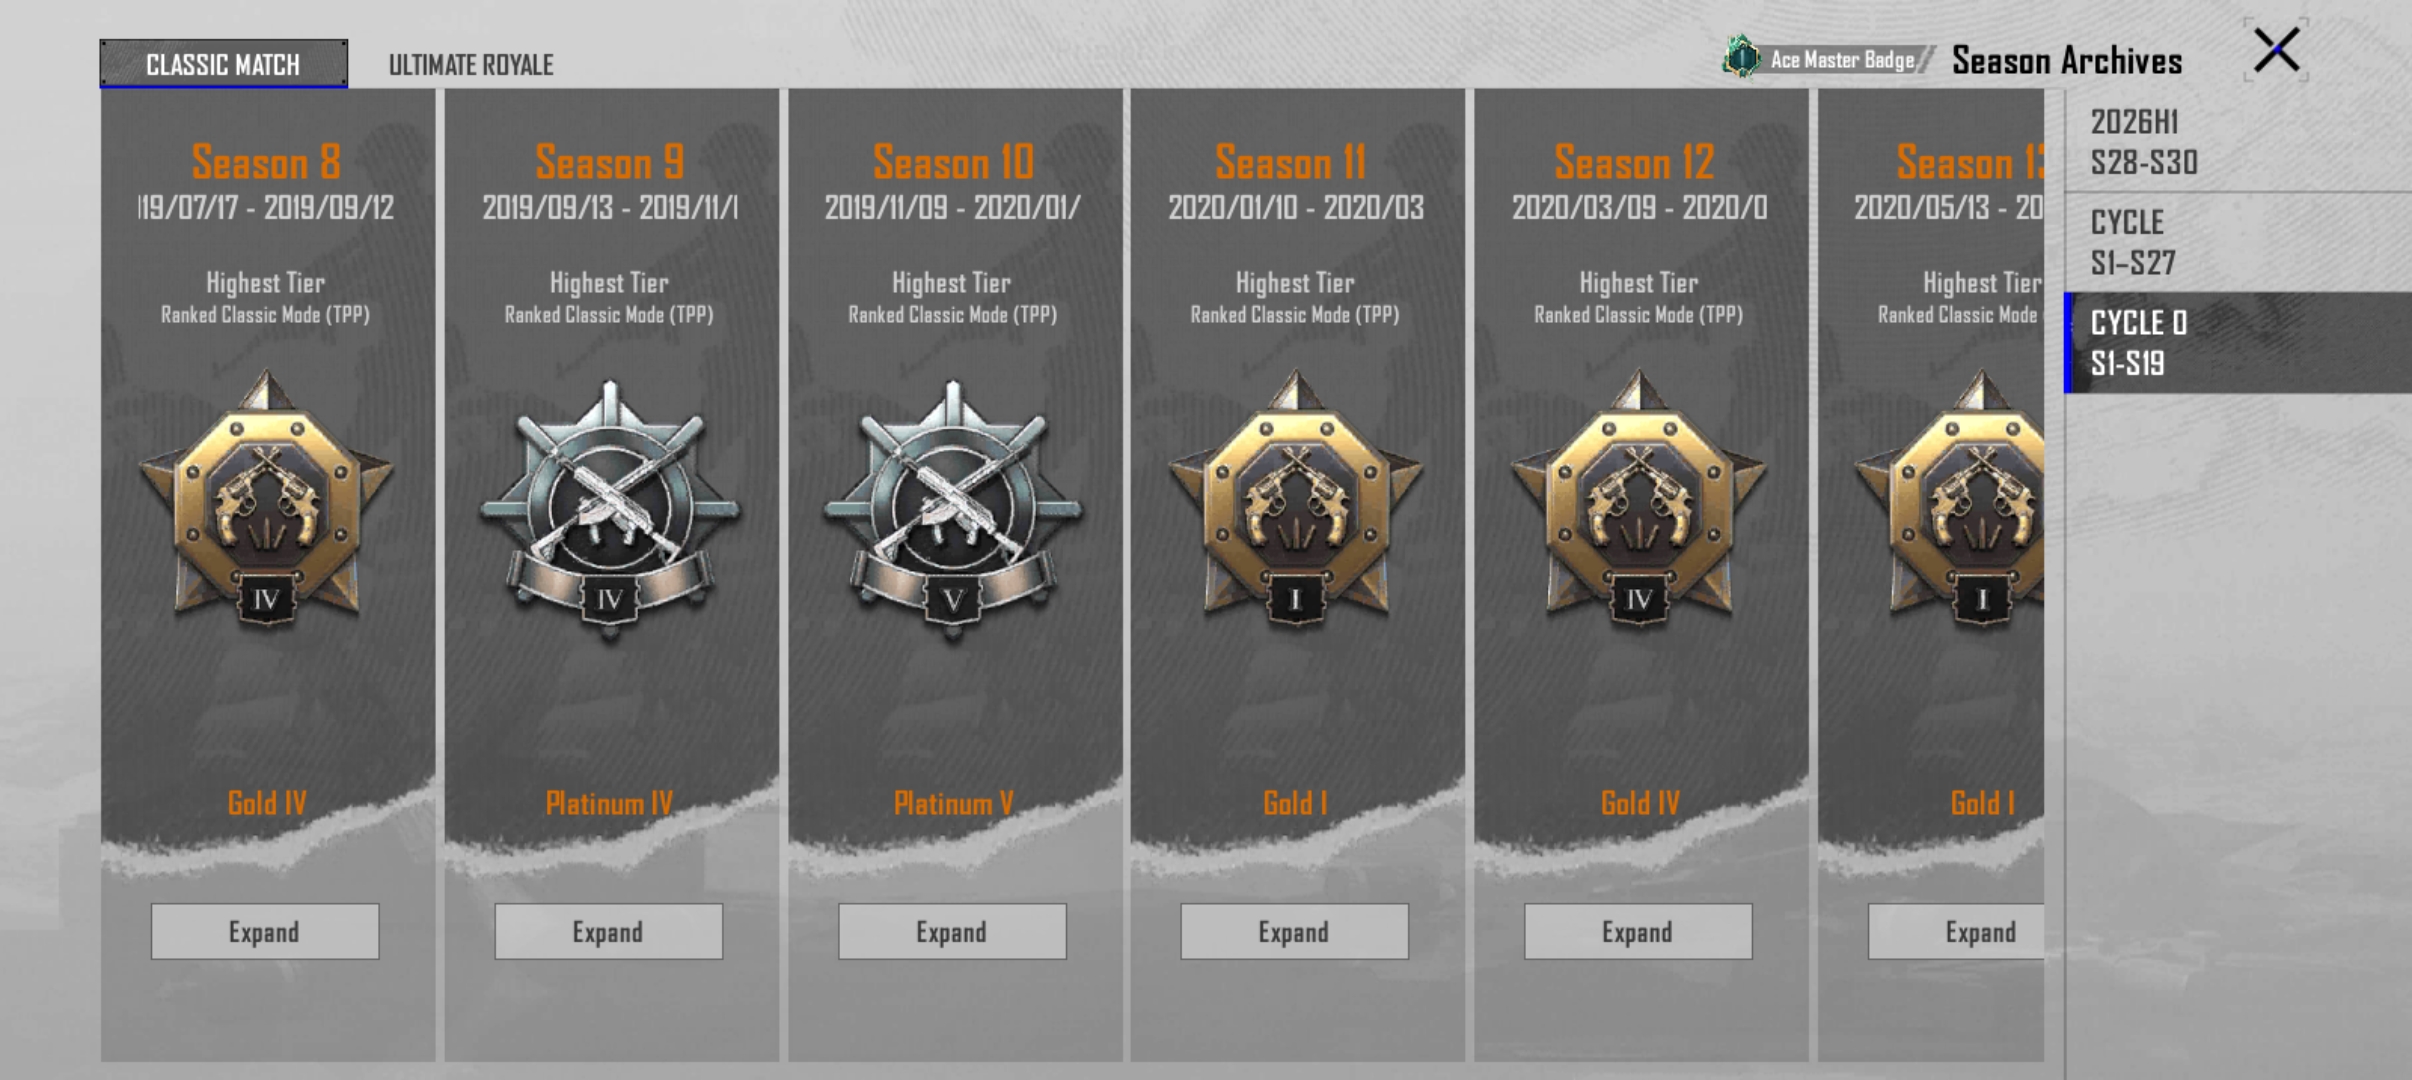The height and width of the screenshot is (1080, 2412).
Task: Close the Season Archives screen
Action: click(2277, 50)
